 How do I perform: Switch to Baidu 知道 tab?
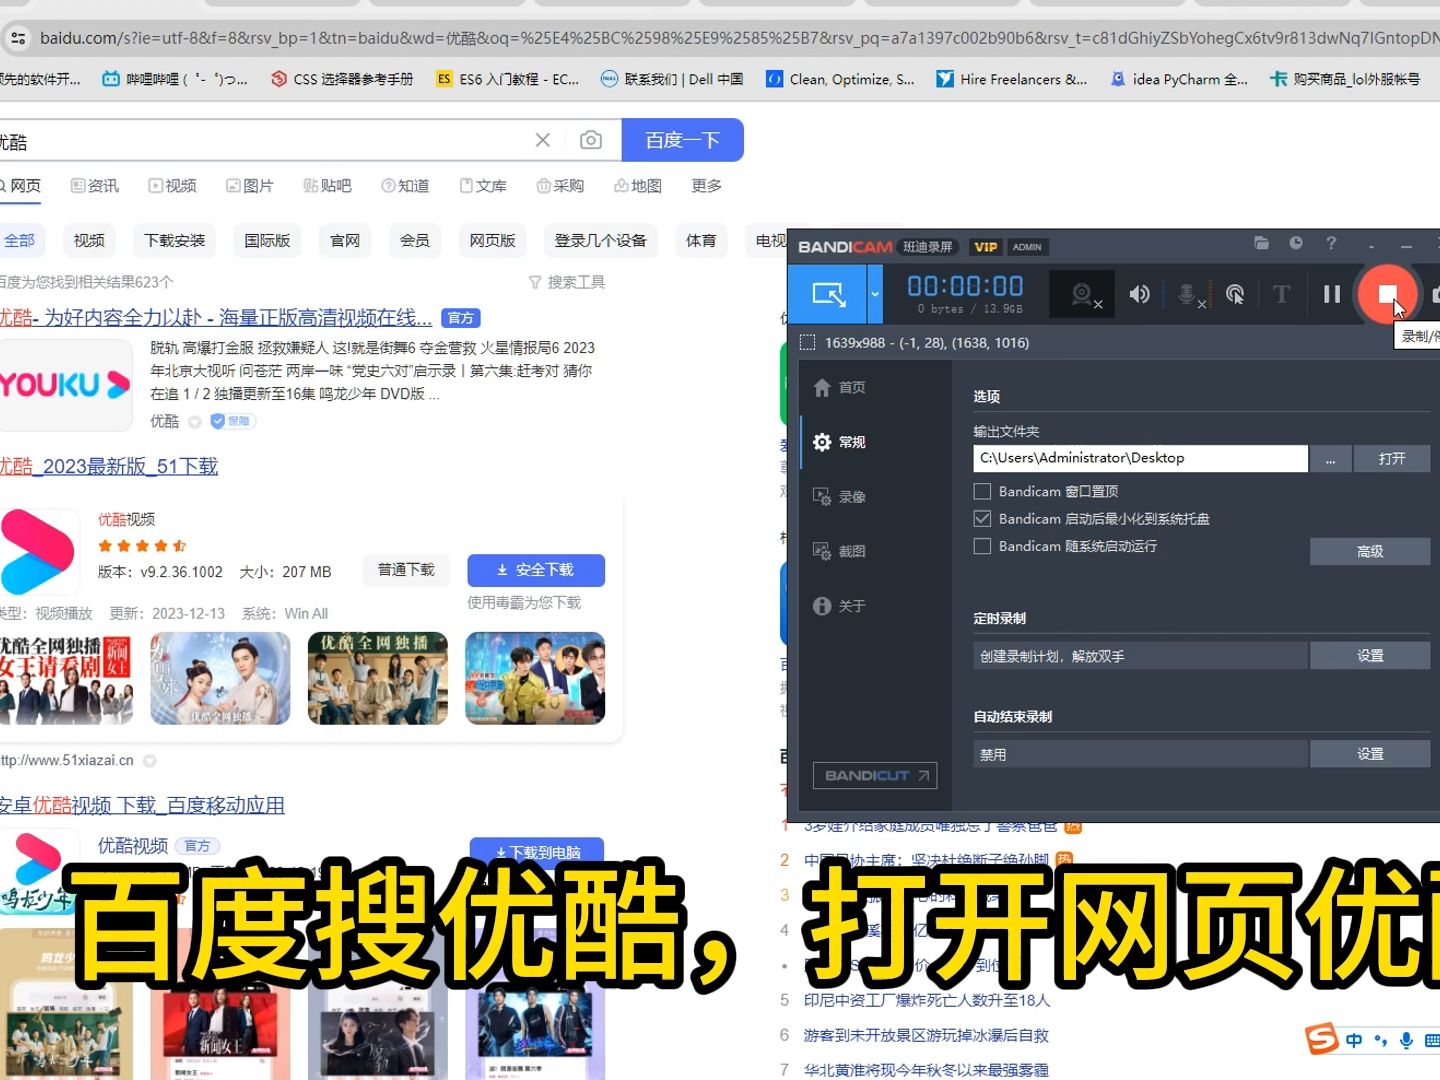pyautogui.click(x=405, y=186)
